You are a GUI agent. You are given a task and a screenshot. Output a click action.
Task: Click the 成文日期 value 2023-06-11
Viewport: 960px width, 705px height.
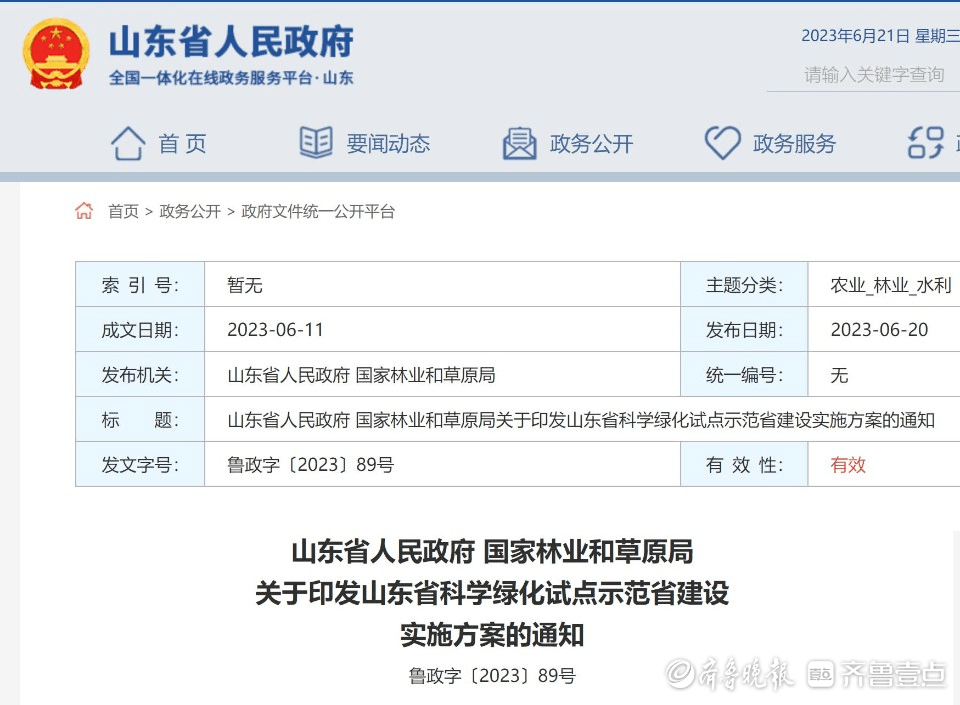275,330
